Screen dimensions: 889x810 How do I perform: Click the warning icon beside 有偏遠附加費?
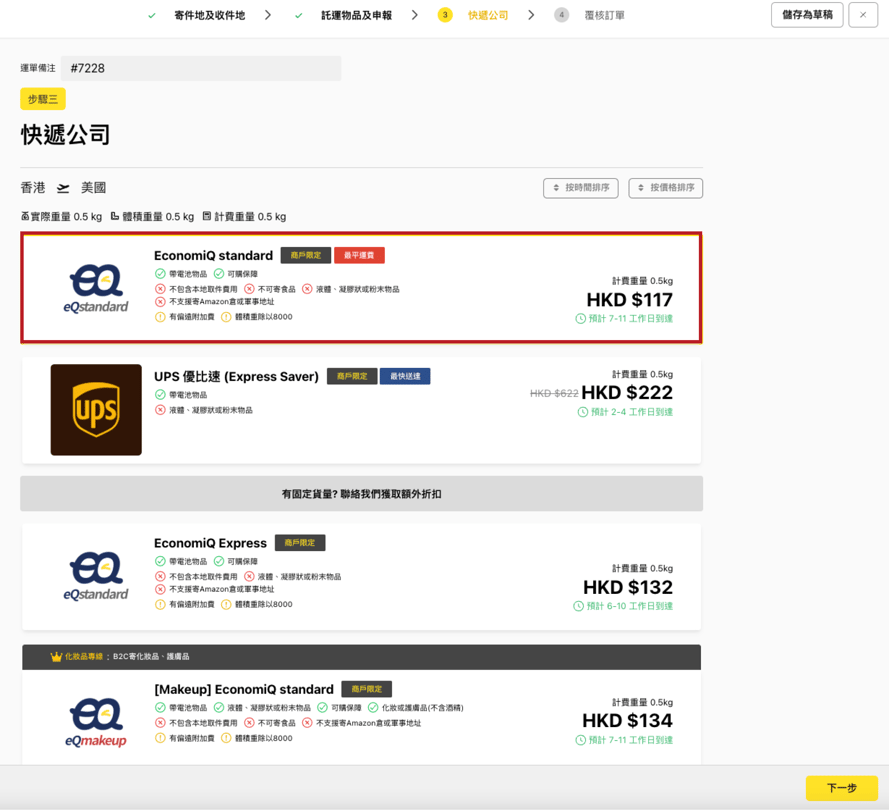[x=160, y=317]
